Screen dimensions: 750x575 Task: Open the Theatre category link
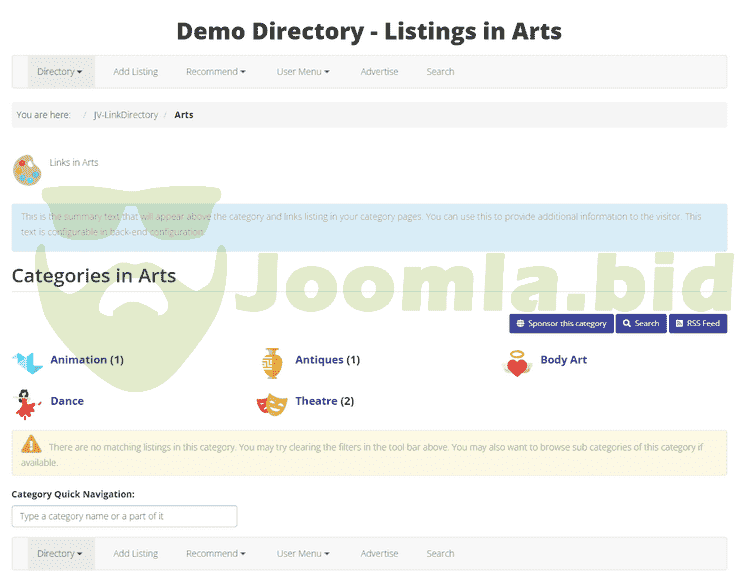coord(316,402)
